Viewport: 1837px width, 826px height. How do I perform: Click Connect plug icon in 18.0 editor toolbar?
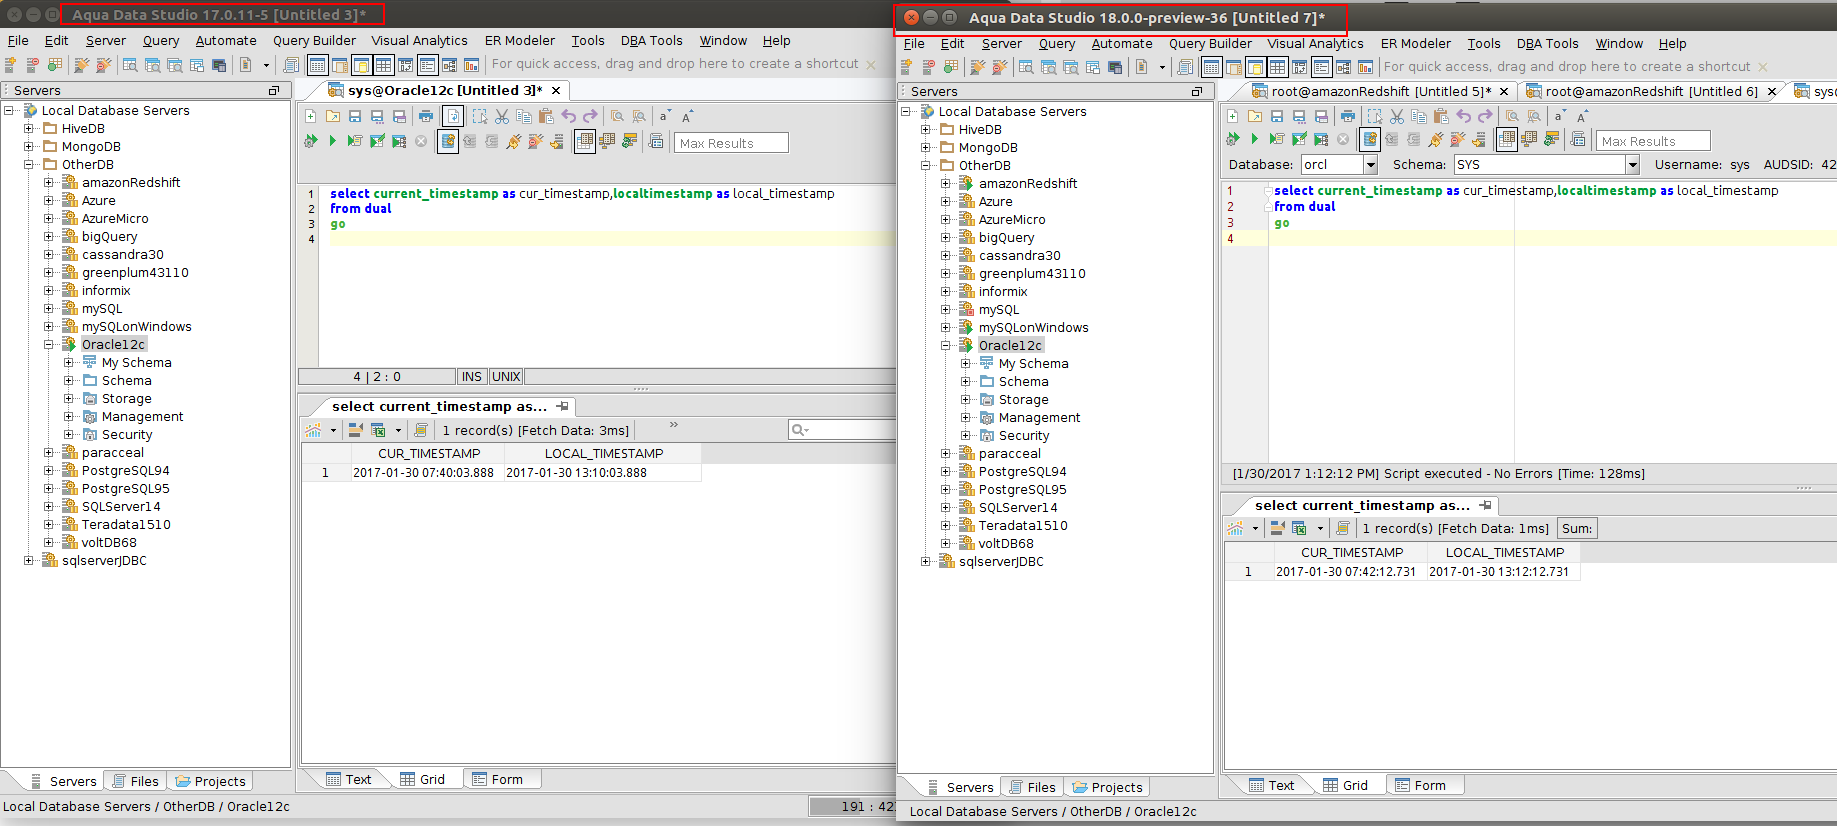pos(1436,139)
